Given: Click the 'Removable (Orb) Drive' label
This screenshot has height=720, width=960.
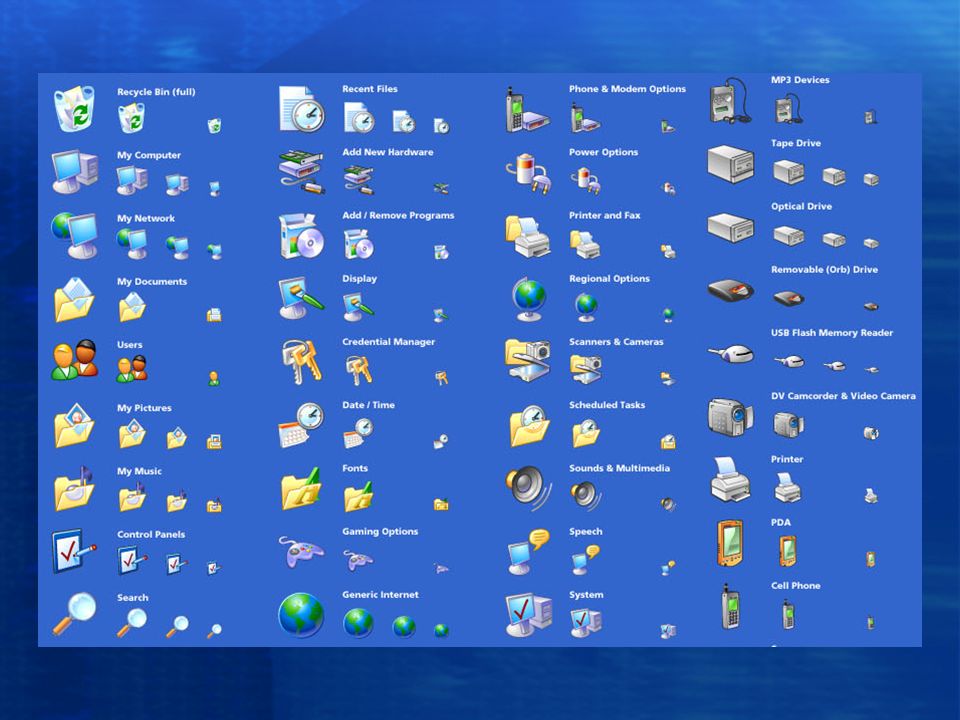Looking at the screenshot, I should pyautogui.click(x=824, y=269).
